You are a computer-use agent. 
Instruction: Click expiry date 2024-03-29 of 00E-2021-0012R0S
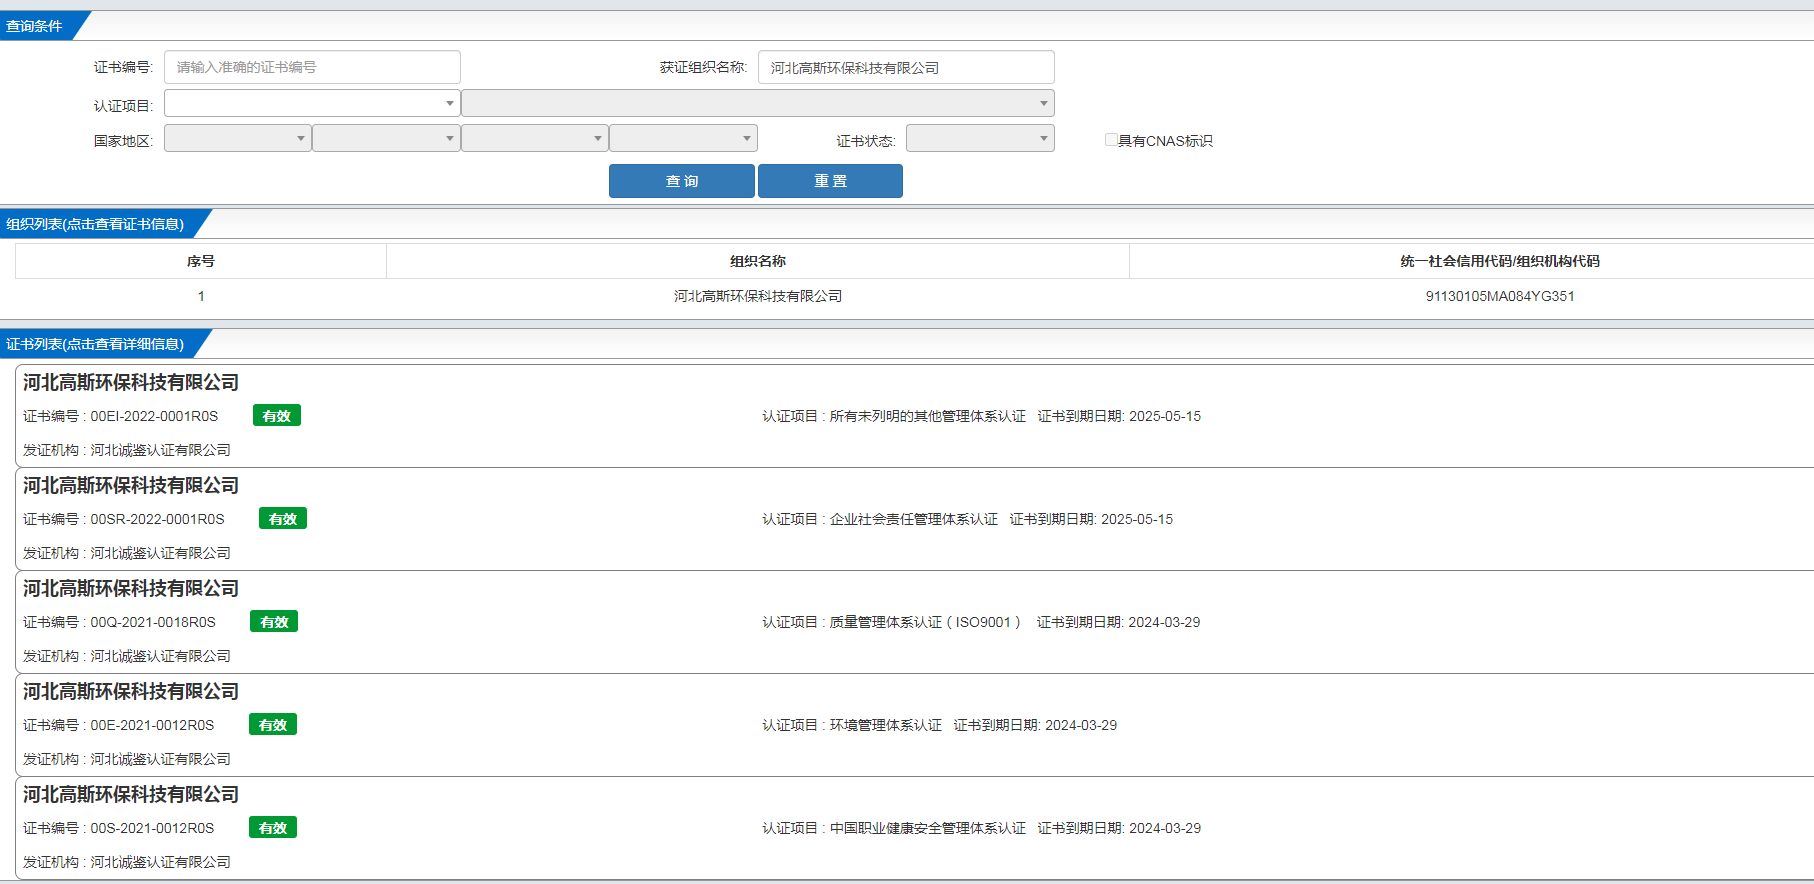[1081, 725]
